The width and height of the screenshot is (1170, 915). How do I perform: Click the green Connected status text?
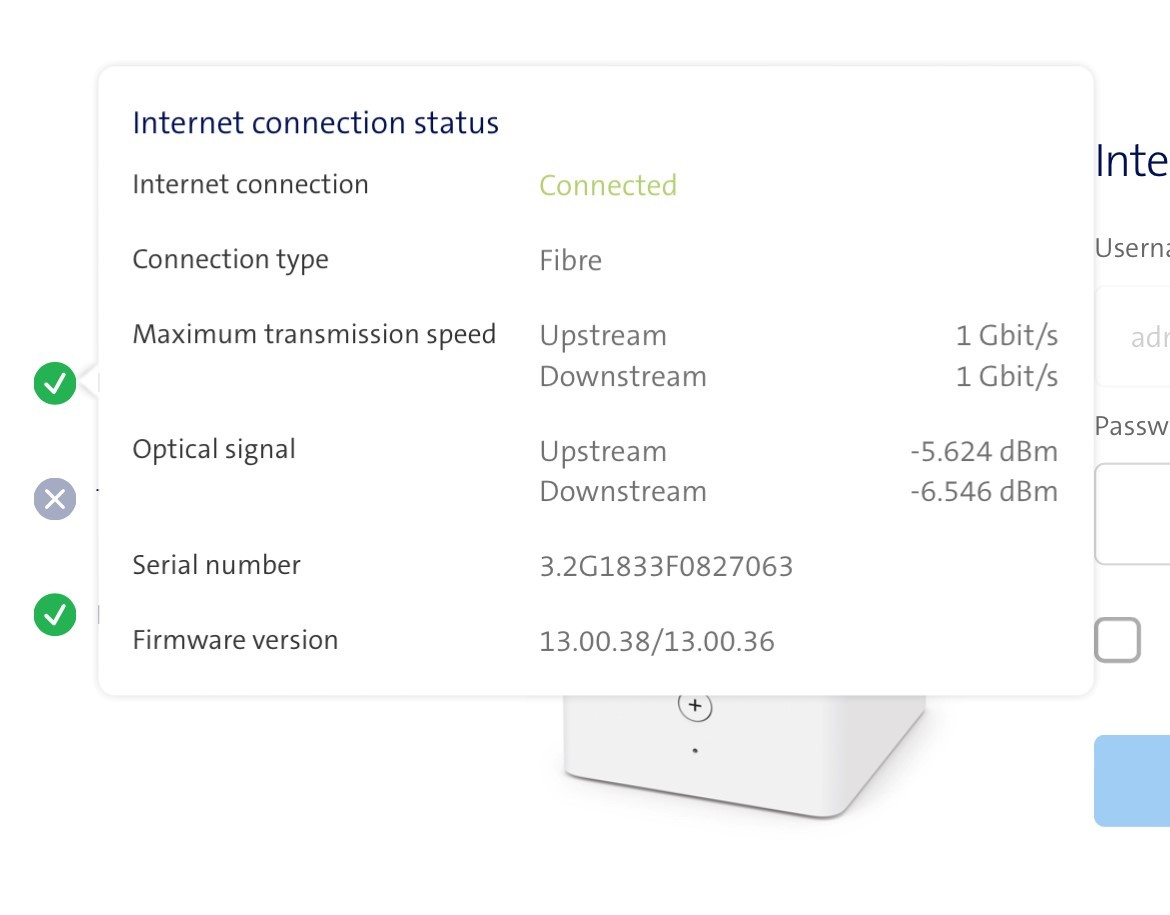pyautogui.click(x=608, y=186)
